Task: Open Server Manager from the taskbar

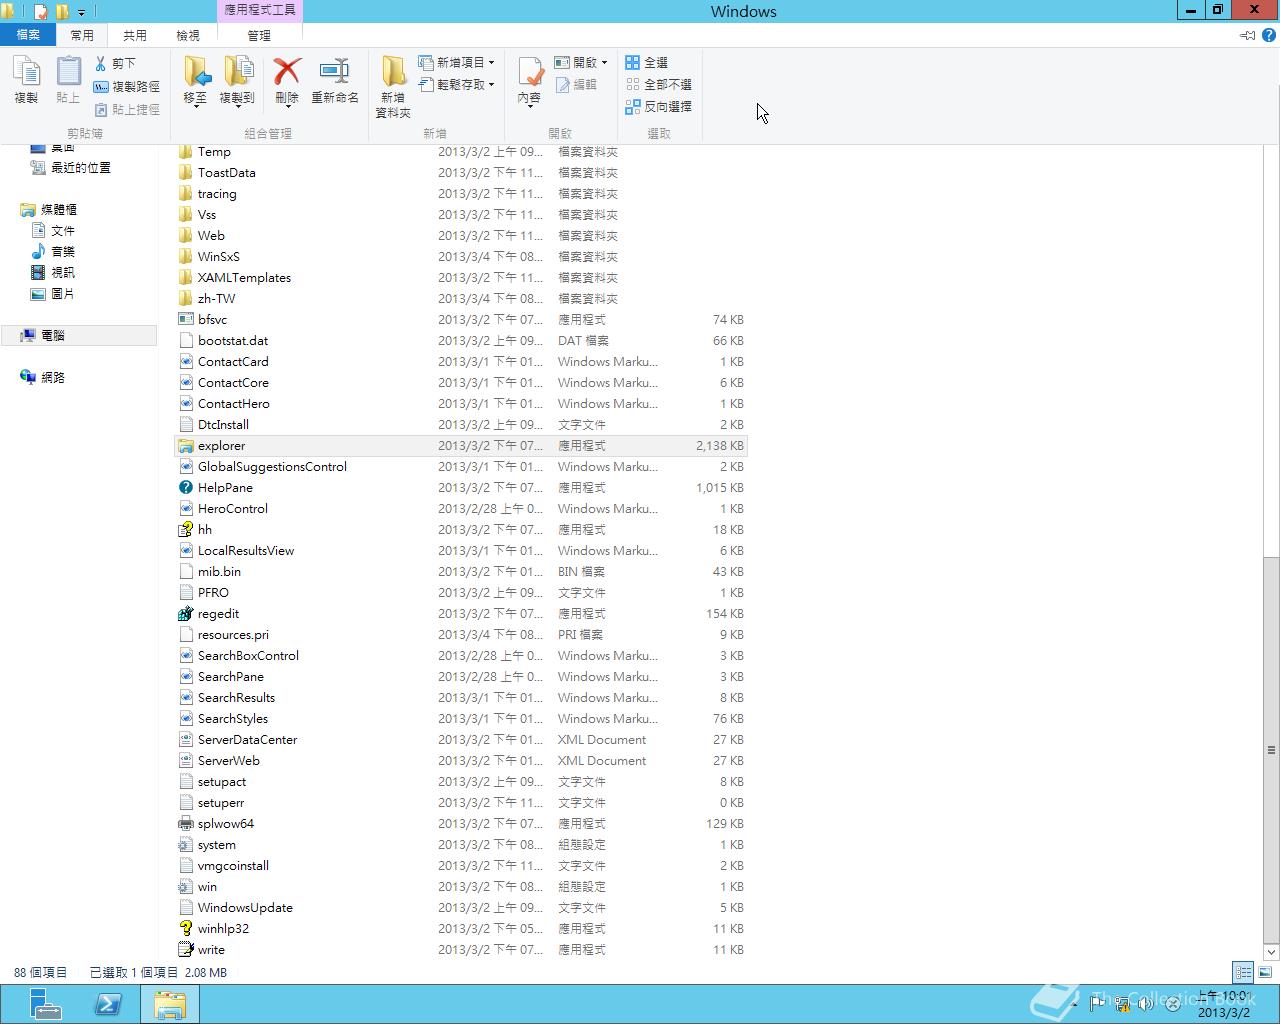Action: pyautogui.click(x=45, y=1004)
